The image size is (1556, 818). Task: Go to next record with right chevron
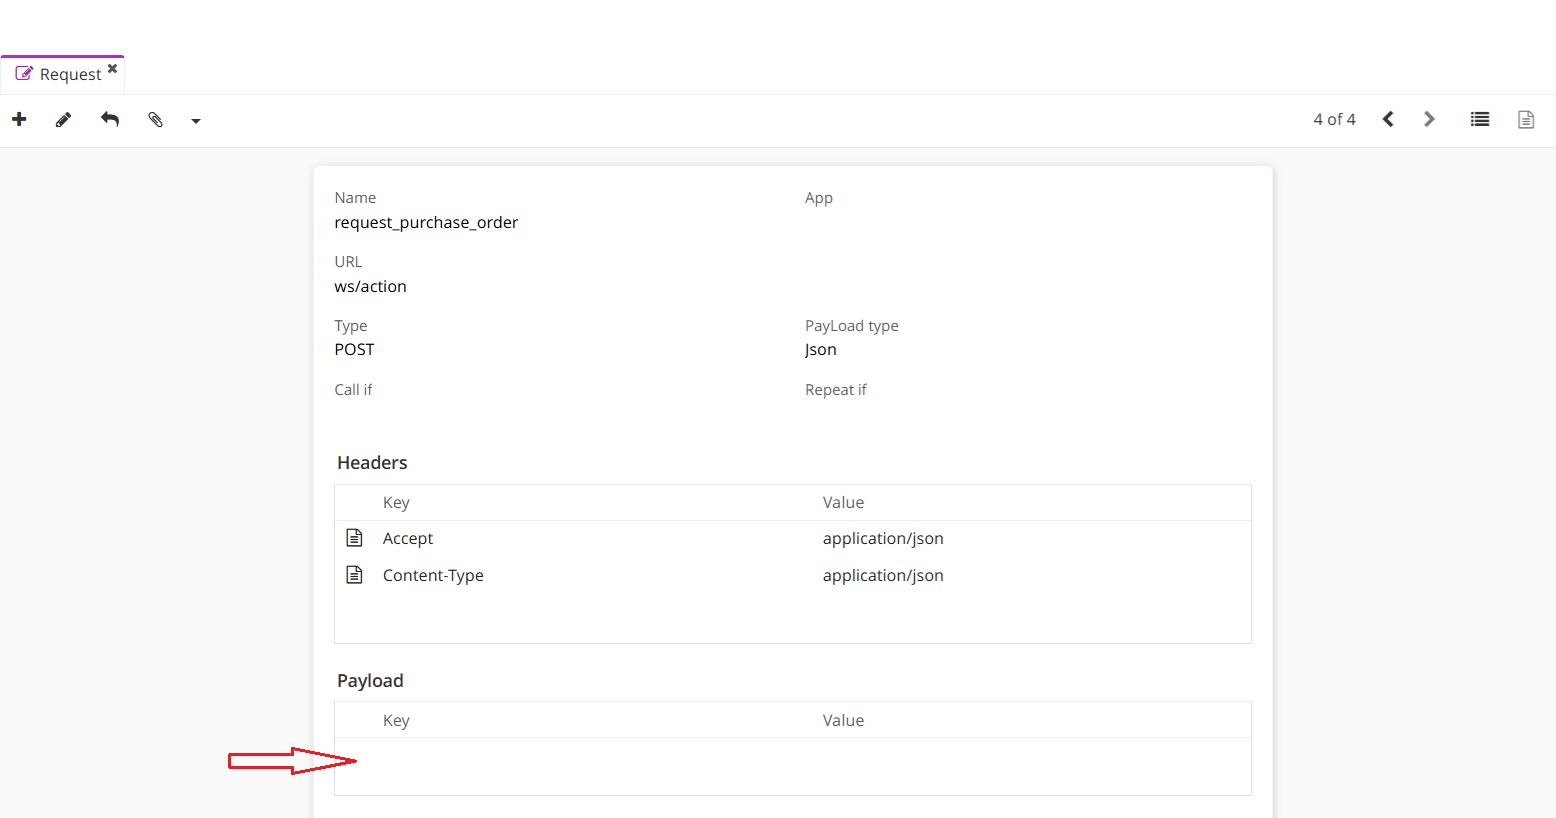click(x=1429, y=119)
